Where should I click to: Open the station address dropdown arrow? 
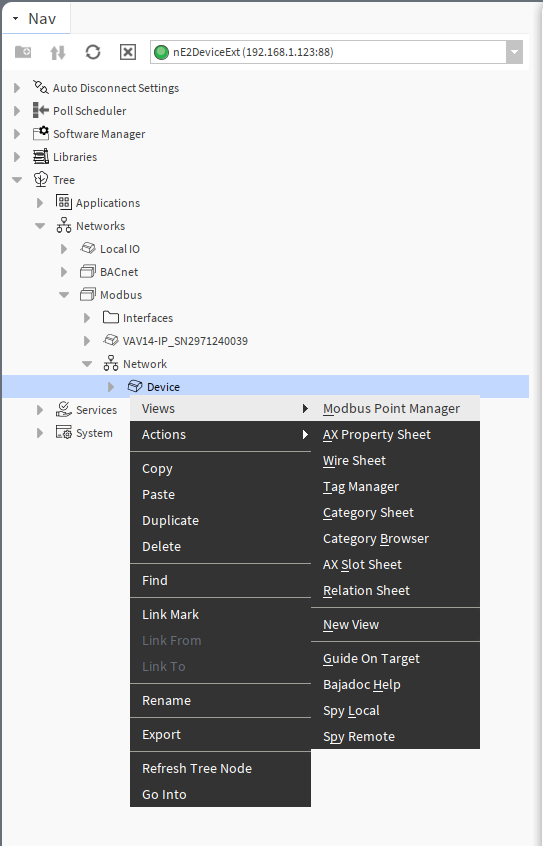click(514, 52)
